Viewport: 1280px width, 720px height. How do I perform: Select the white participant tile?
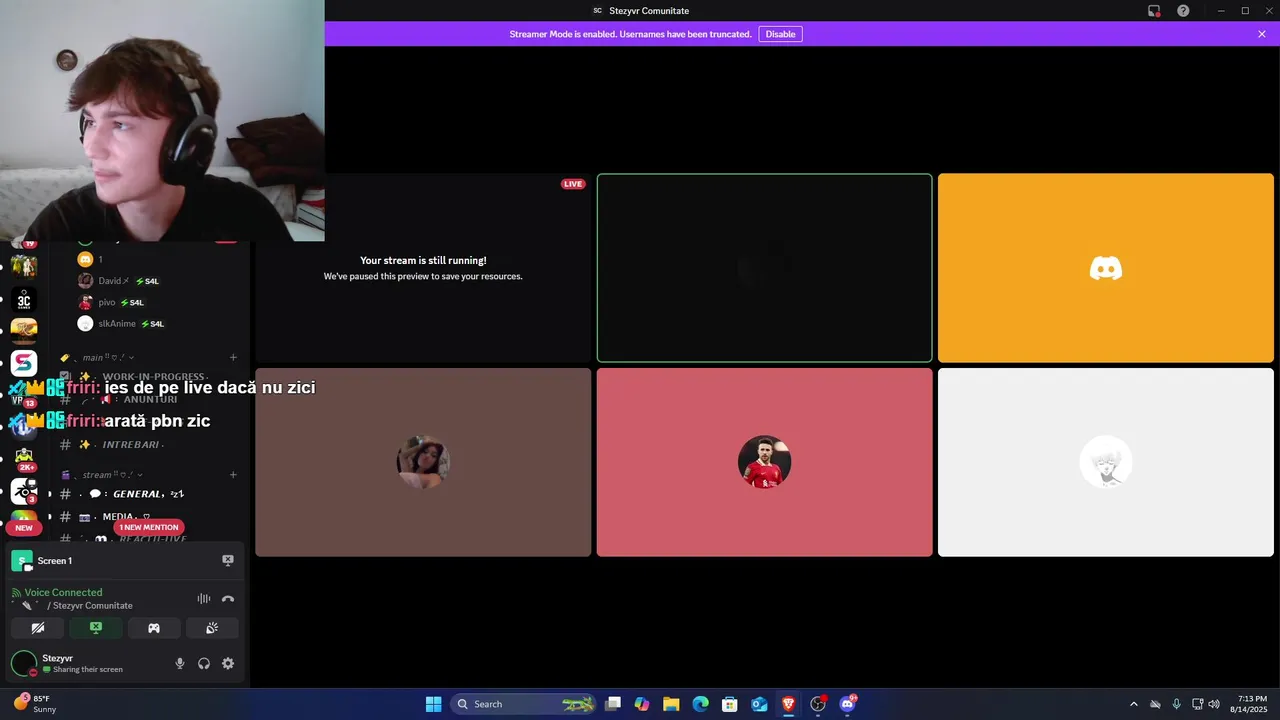(x=1106, y=462)
